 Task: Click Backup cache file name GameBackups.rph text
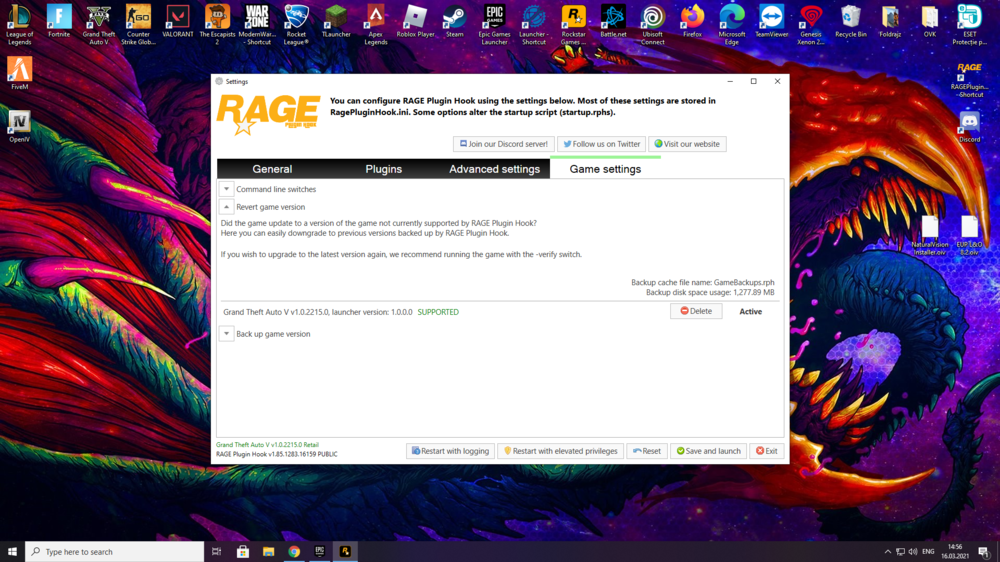703,282
